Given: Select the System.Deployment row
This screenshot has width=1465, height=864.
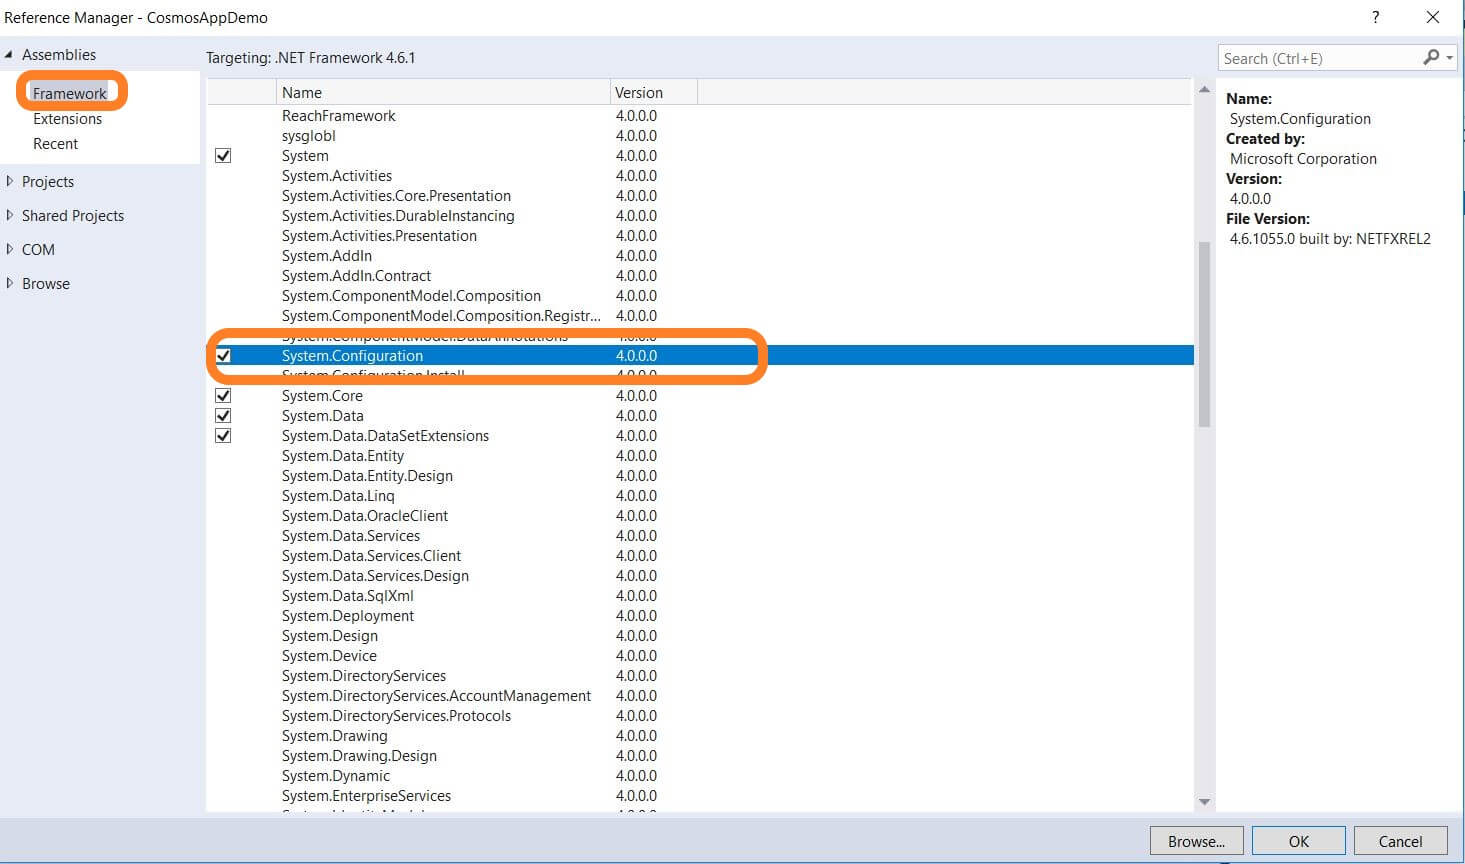Looking at the screenshot, I should [700, 616].
